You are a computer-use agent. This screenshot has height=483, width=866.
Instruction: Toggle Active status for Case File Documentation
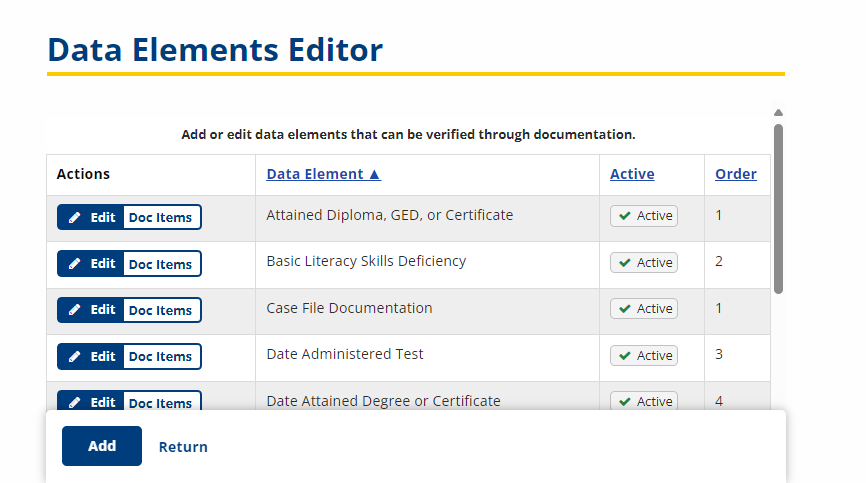(x=643, y=309)
